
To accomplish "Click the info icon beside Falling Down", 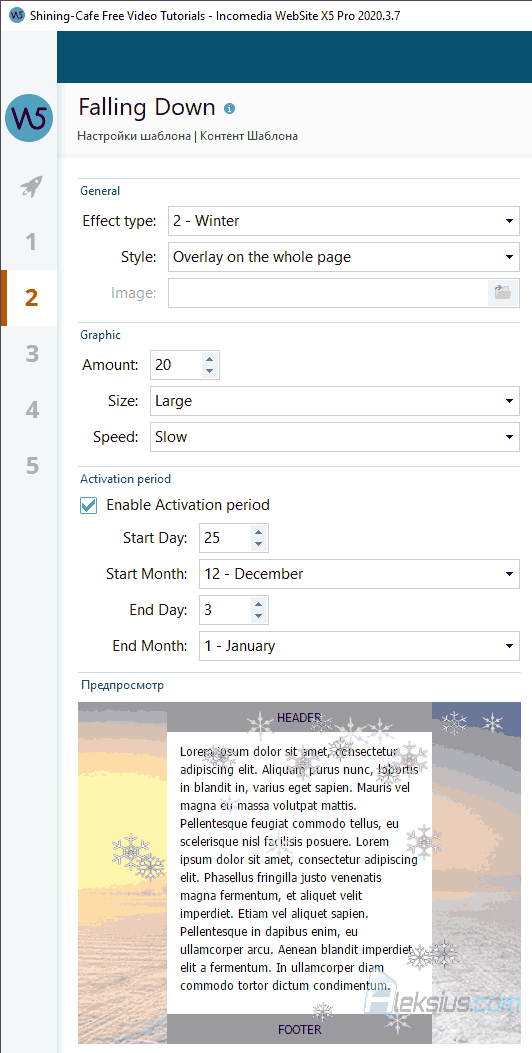I will (x=230, y=108).
